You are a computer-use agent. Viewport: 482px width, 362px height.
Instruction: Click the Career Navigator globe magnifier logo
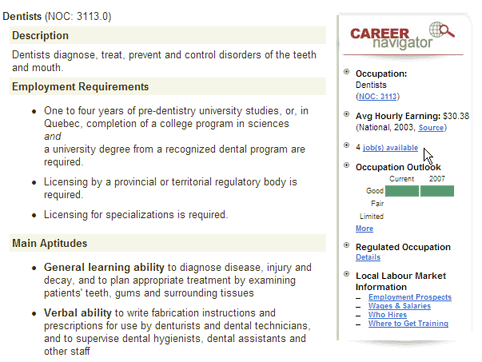[442, 30]
